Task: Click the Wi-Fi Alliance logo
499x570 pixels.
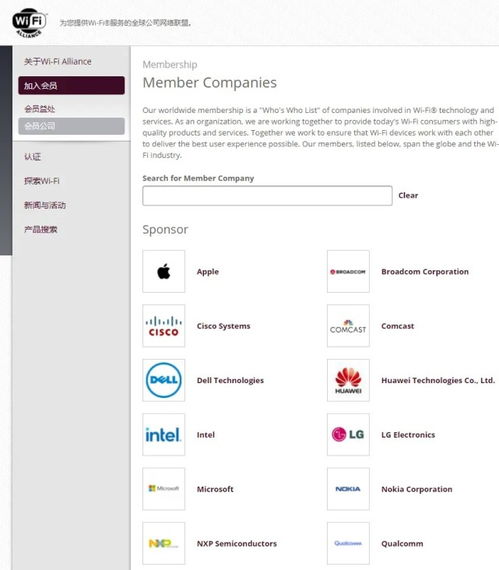Action: 29,23
